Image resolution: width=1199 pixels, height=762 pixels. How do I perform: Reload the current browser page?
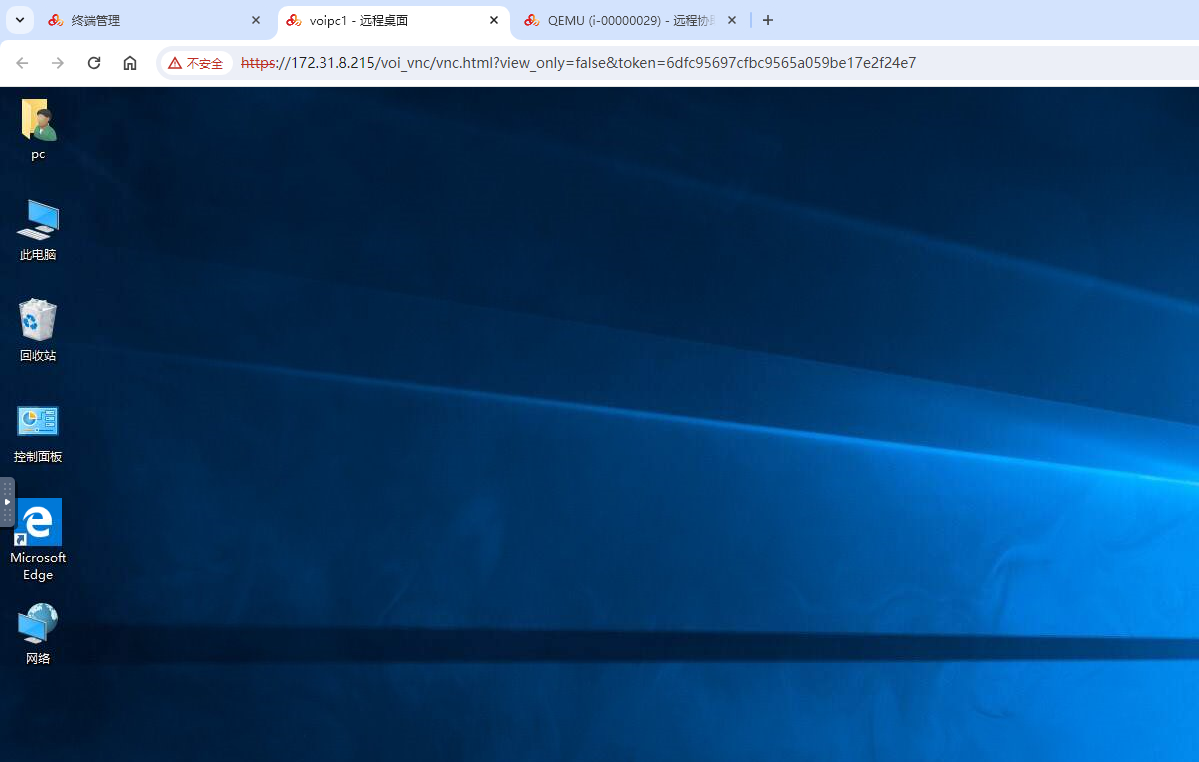coord(94,63)
